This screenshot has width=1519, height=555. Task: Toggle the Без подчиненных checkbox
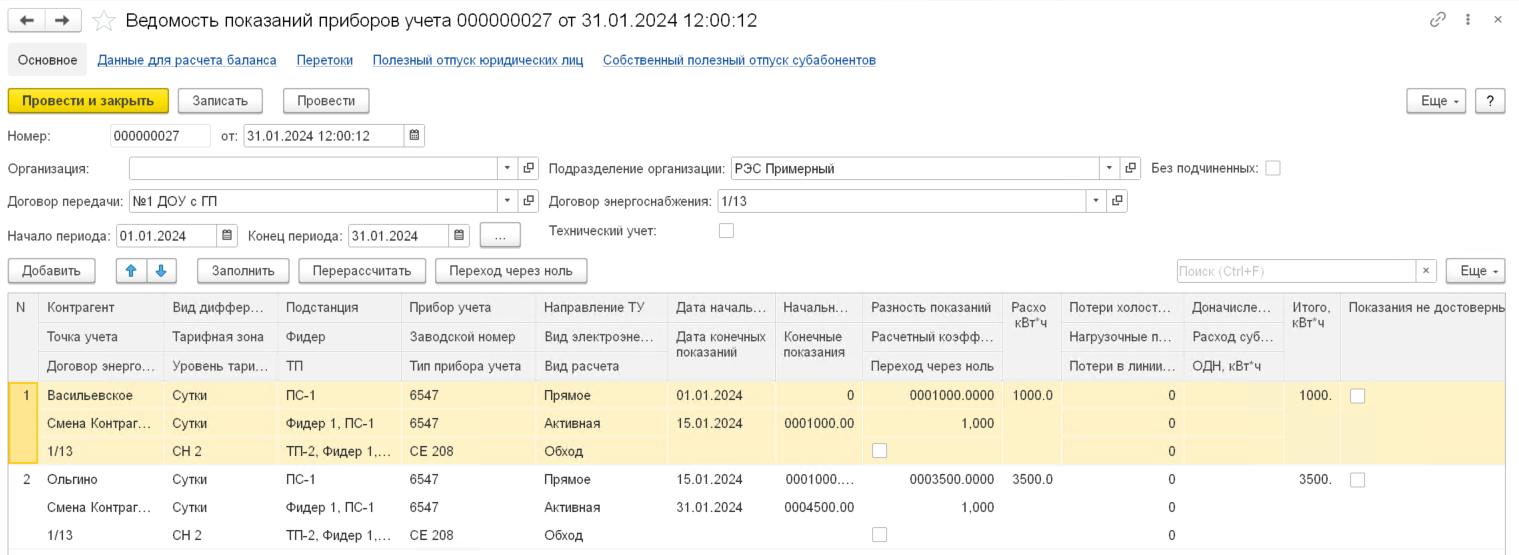[1272, 168]
